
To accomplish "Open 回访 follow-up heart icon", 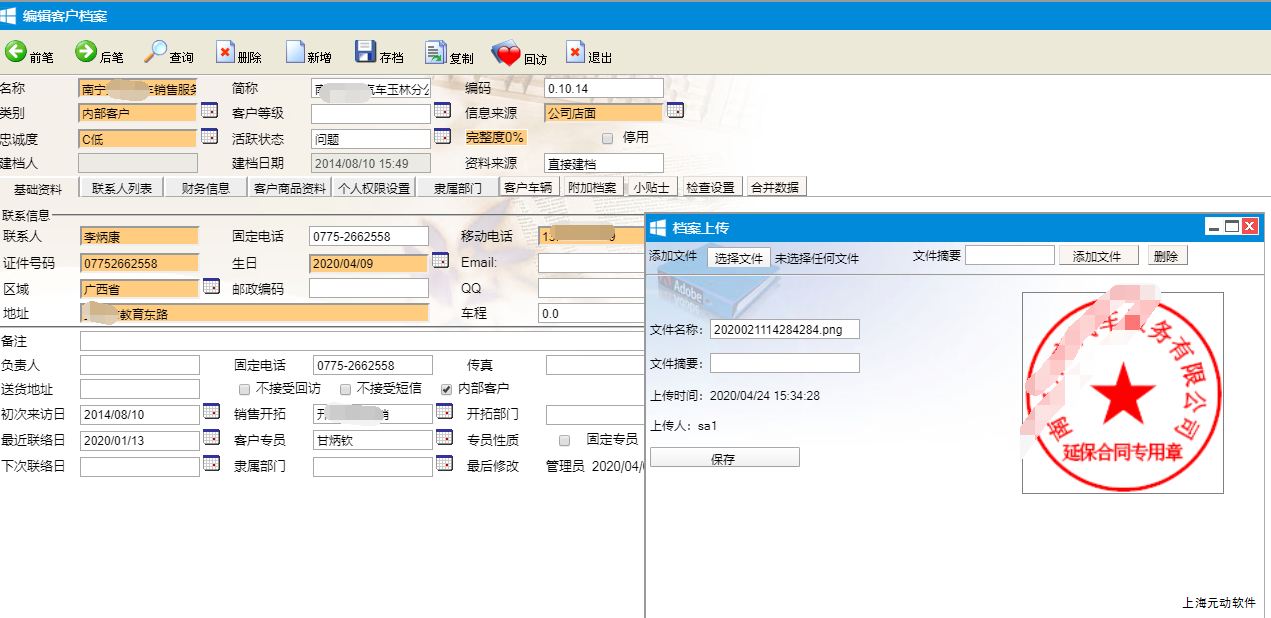I will [x=506, y=53].
